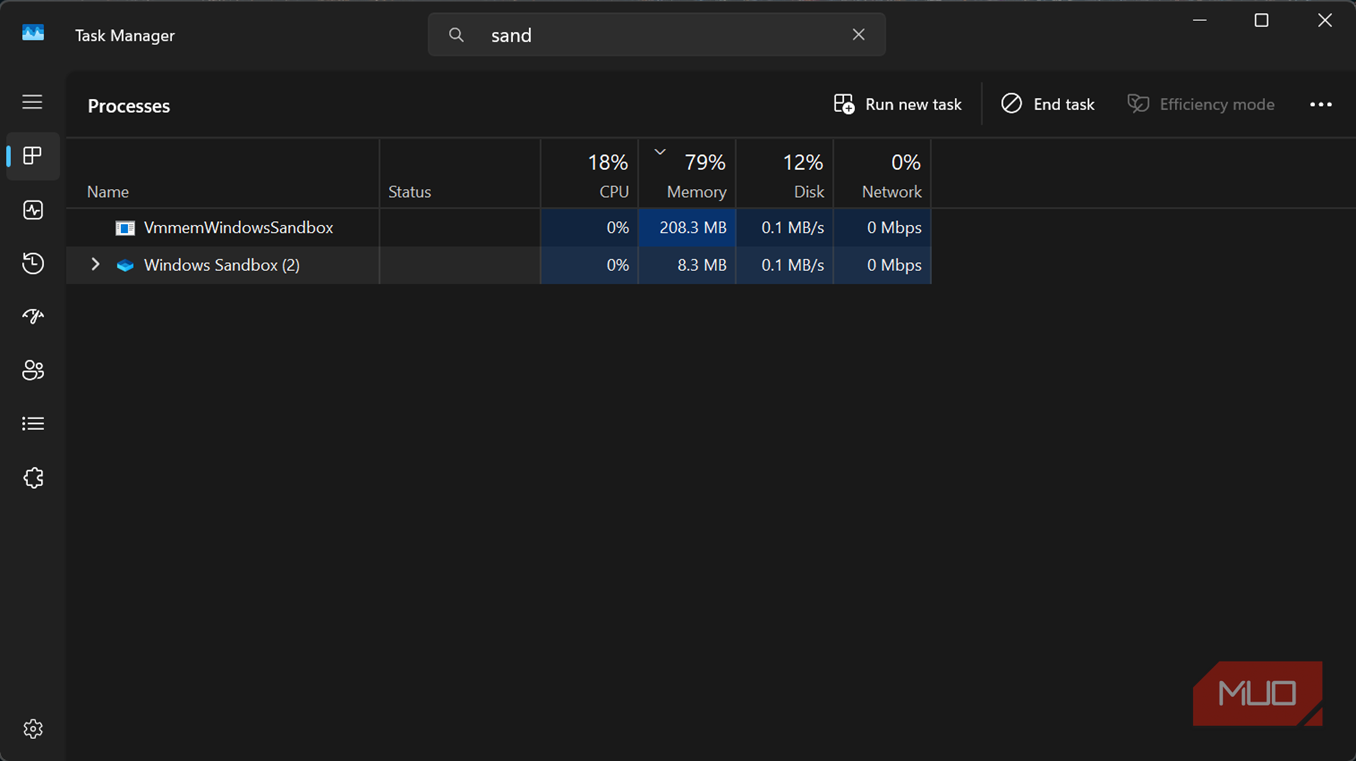Sort by the CPU column header
This screenshot has height=761, width=1356.
click(589, 174)
